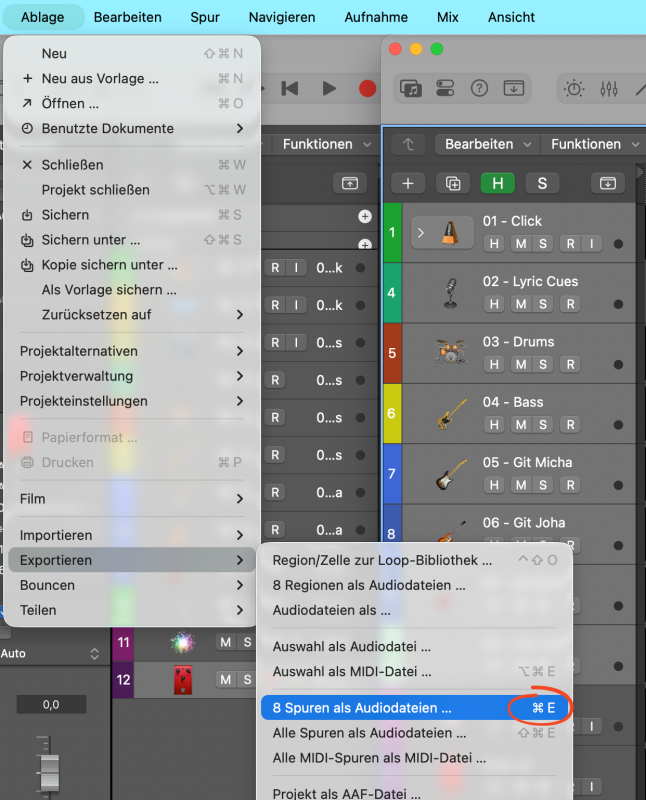
Task: Mute the 03 - Drums track
Action: [520, 364]
